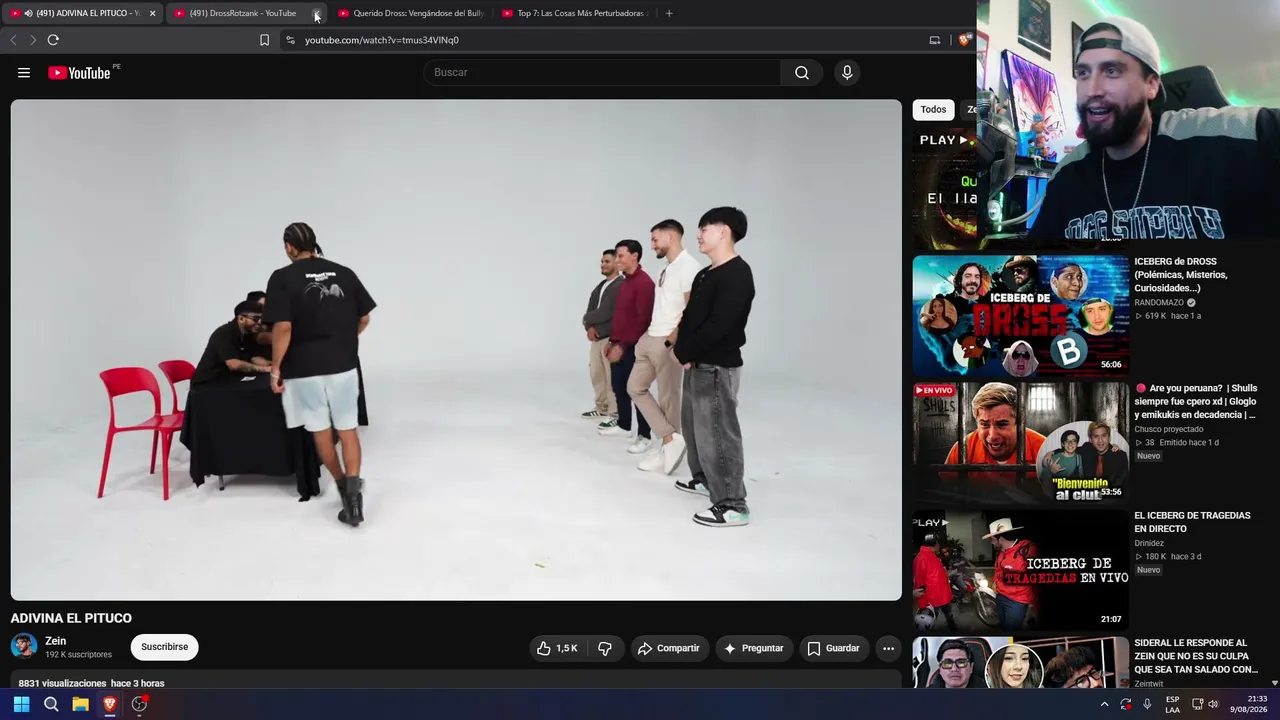
Task: Close the DrossRotzank tab
Action: click(316, 13)
